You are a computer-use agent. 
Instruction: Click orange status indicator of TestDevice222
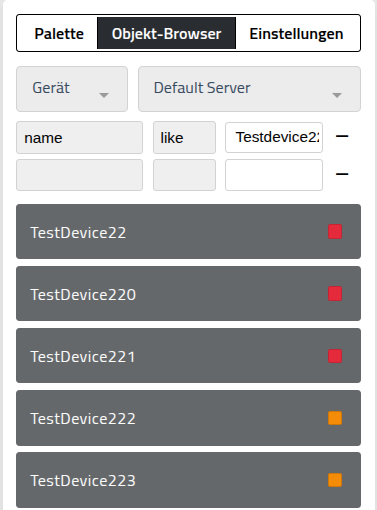click(x=335, y=418)
